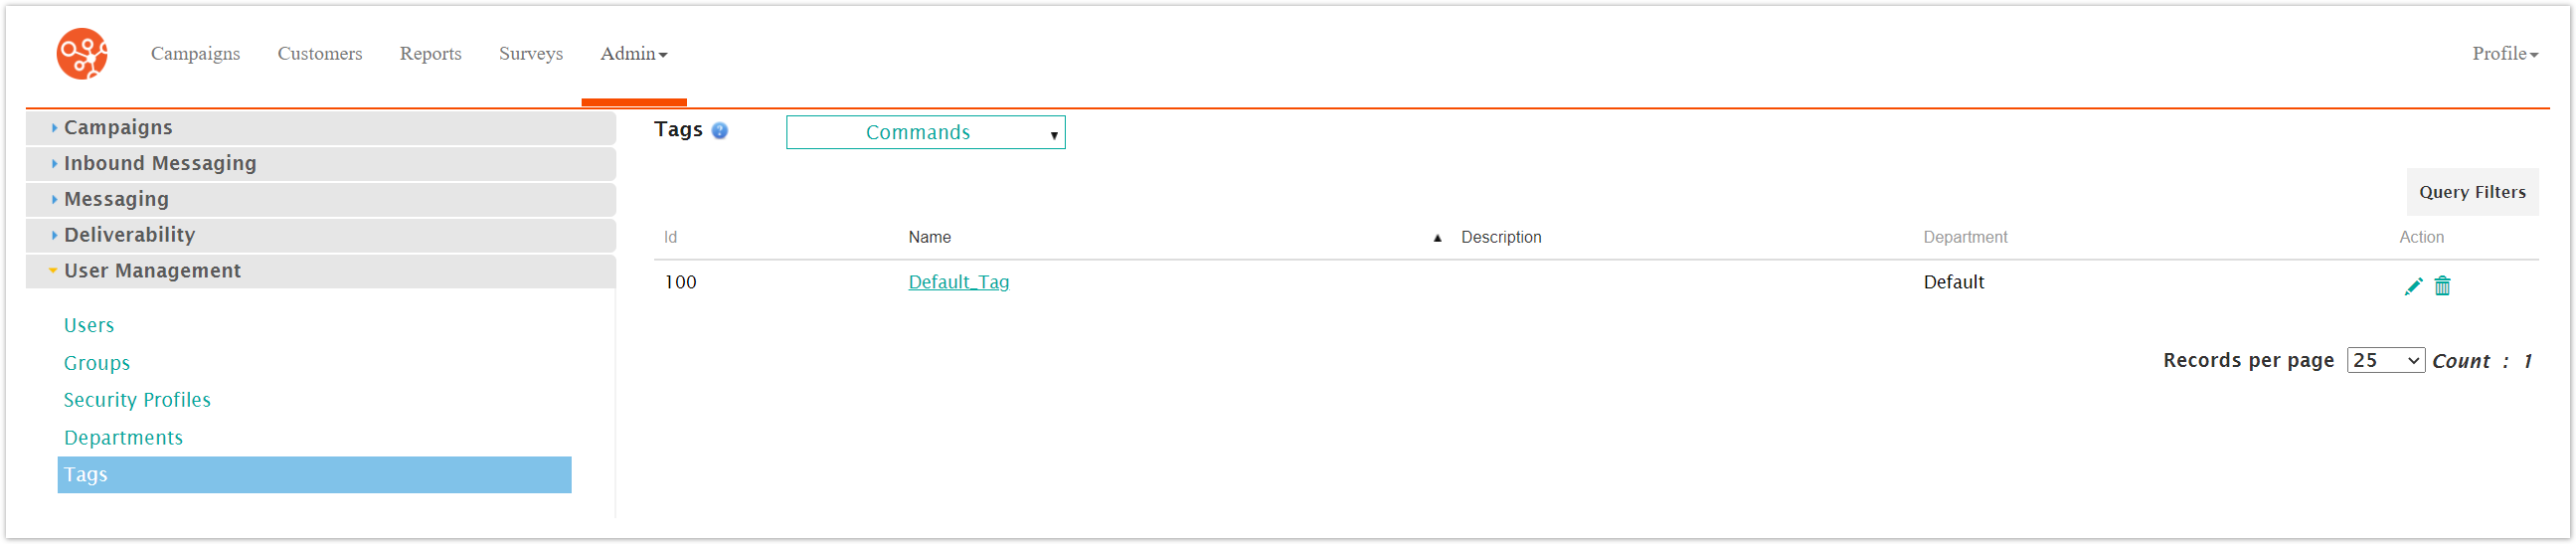Open the Records per page dropdown

2384,361
